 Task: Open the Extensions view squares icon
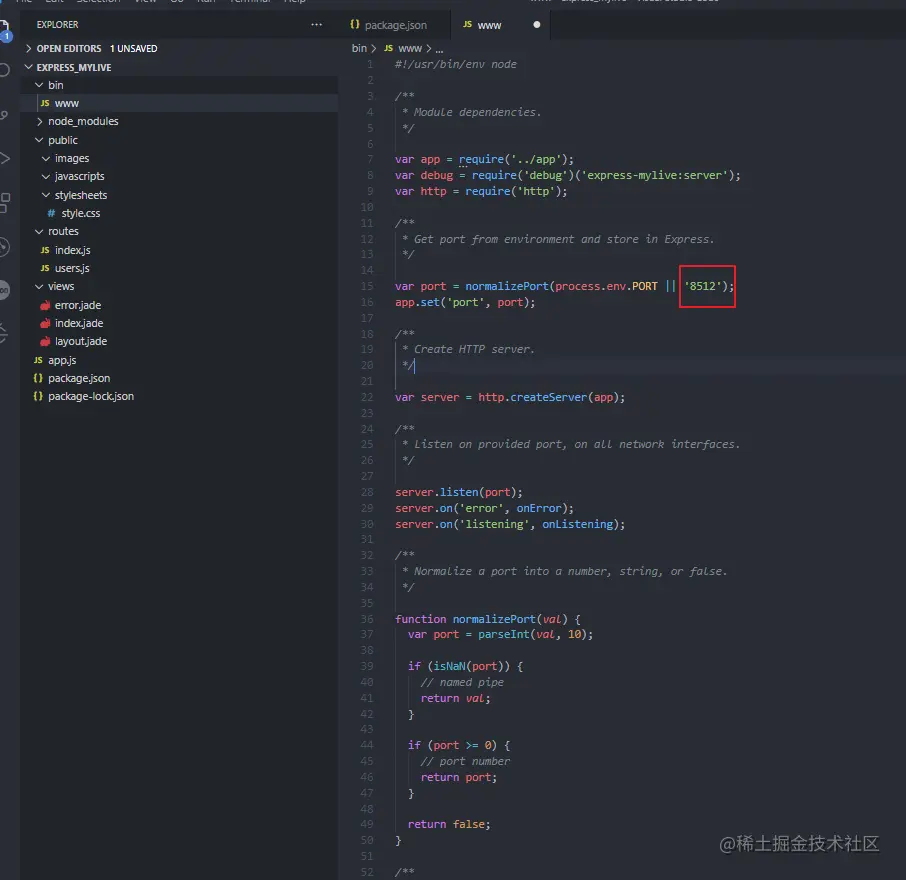pyautogui.click(x=5, y=203)
